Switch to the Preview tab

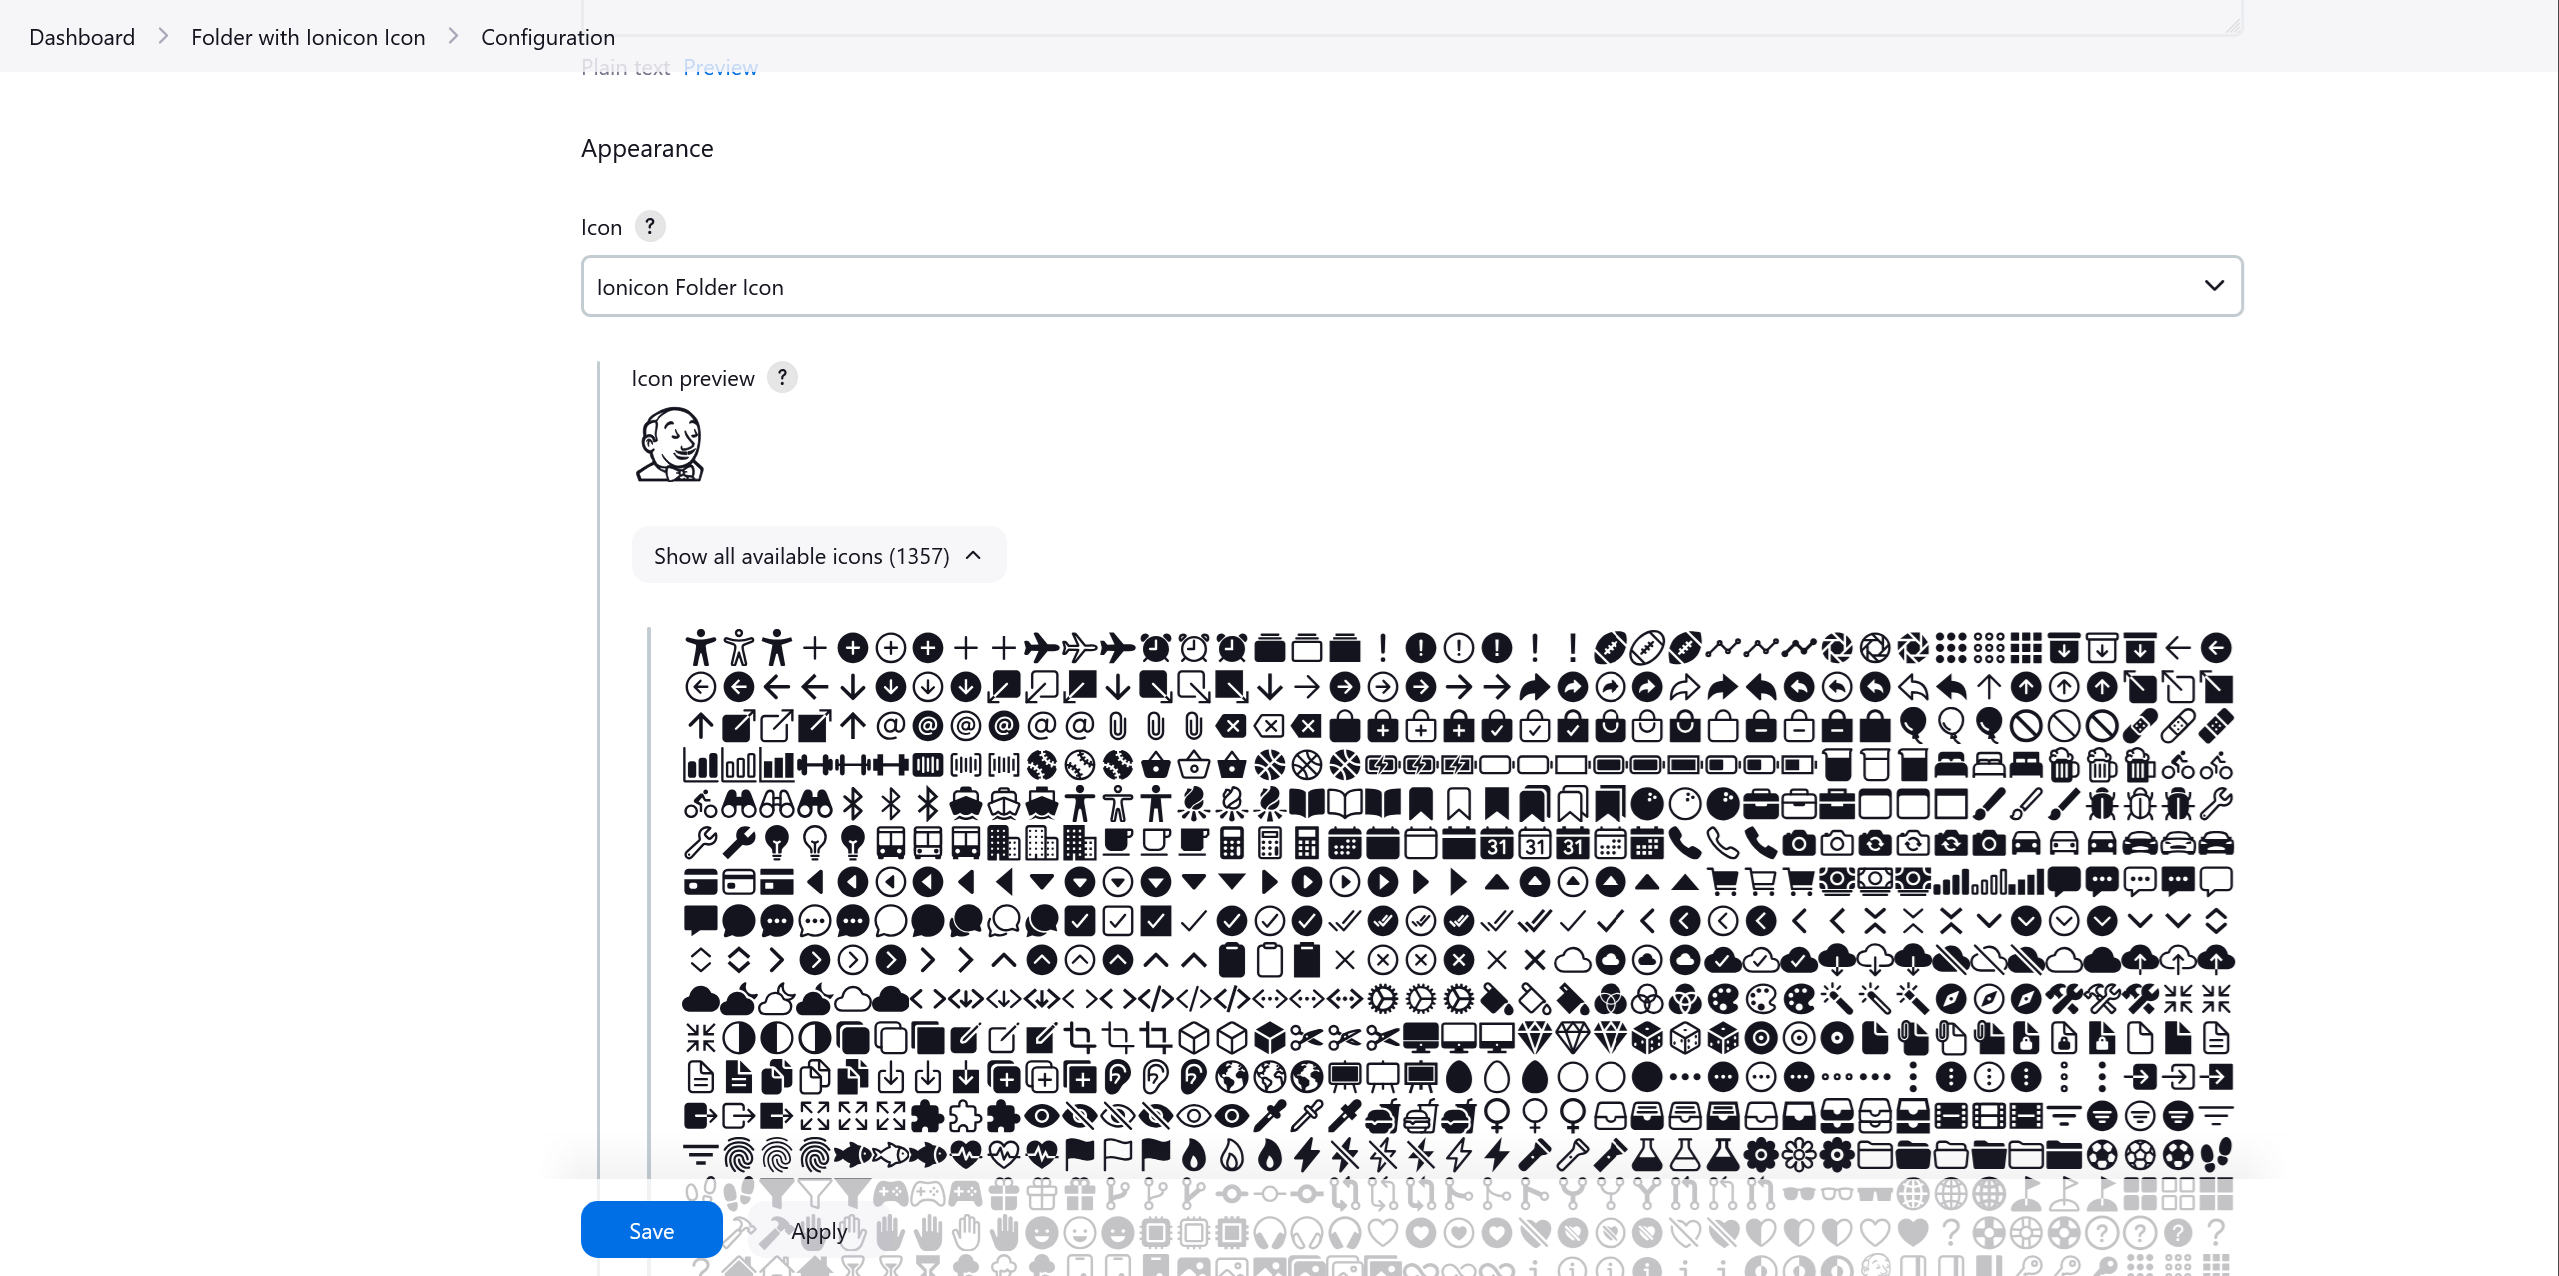tap(720, 65)
